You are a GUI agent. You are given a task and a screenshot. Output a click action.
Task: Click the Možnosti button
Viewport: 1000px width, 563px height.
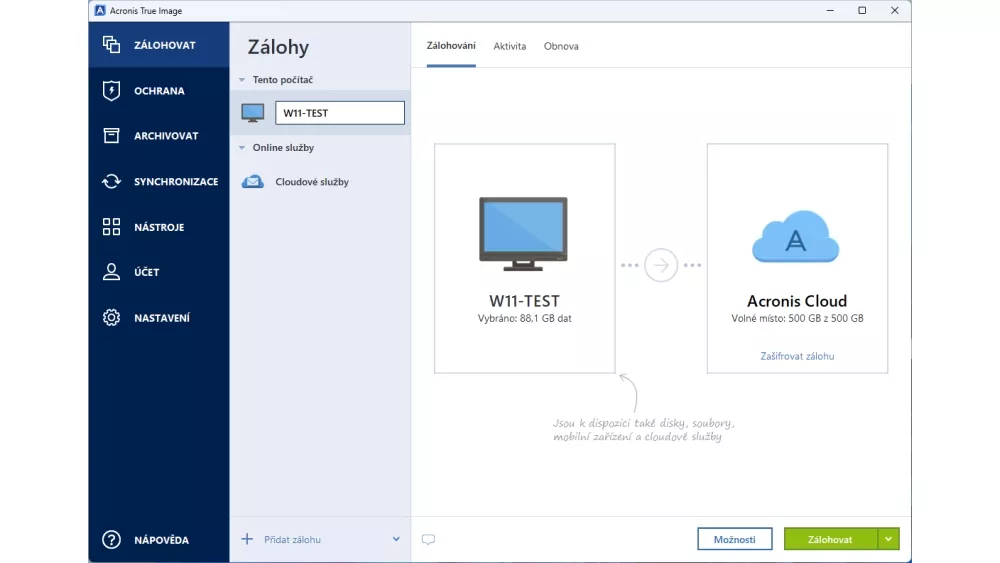click(x=734, y=539)
